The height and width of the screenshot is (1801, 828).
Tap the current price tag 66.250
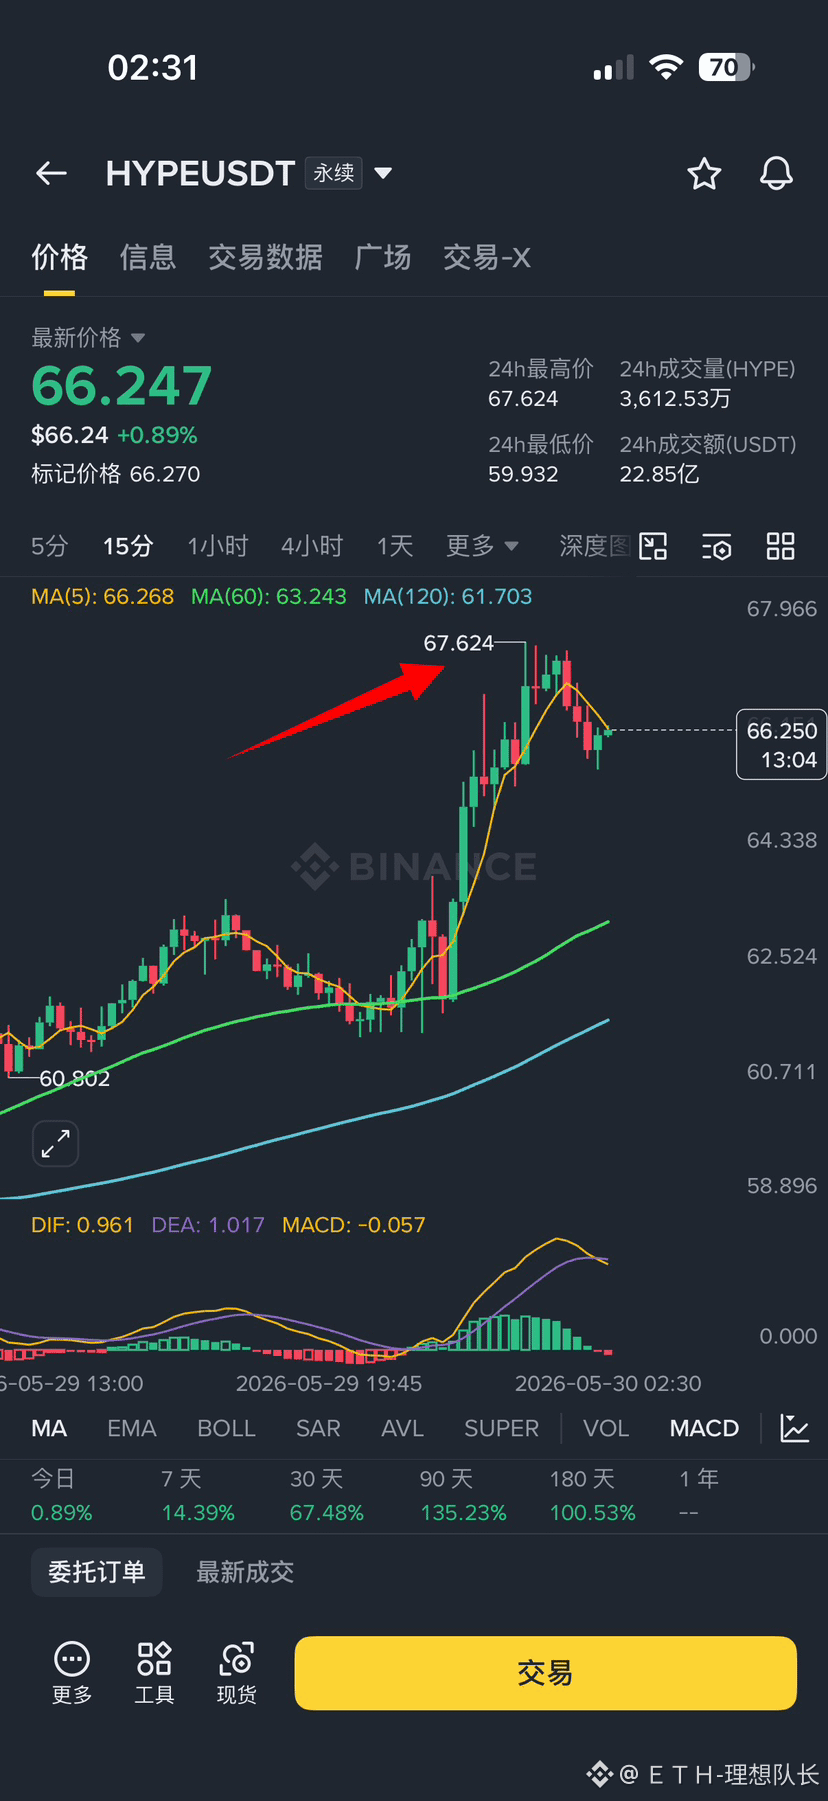(781, 744)
